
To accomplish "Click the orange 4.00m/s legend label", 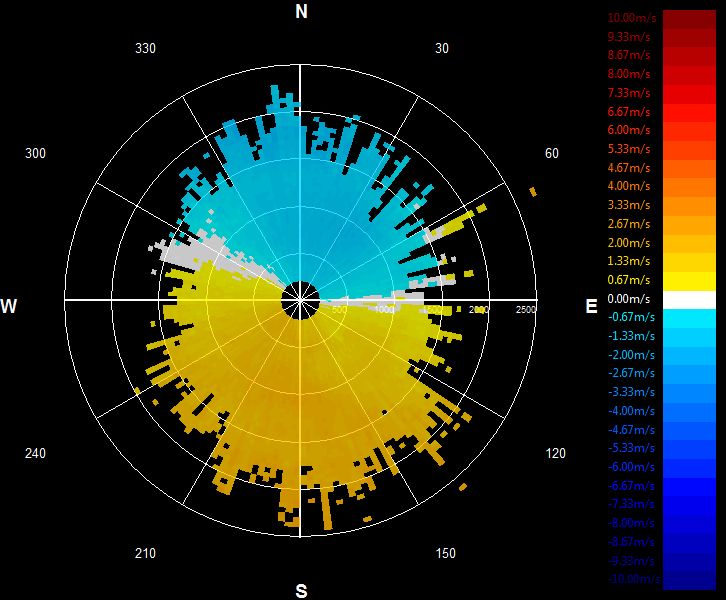I will point(629,186).
